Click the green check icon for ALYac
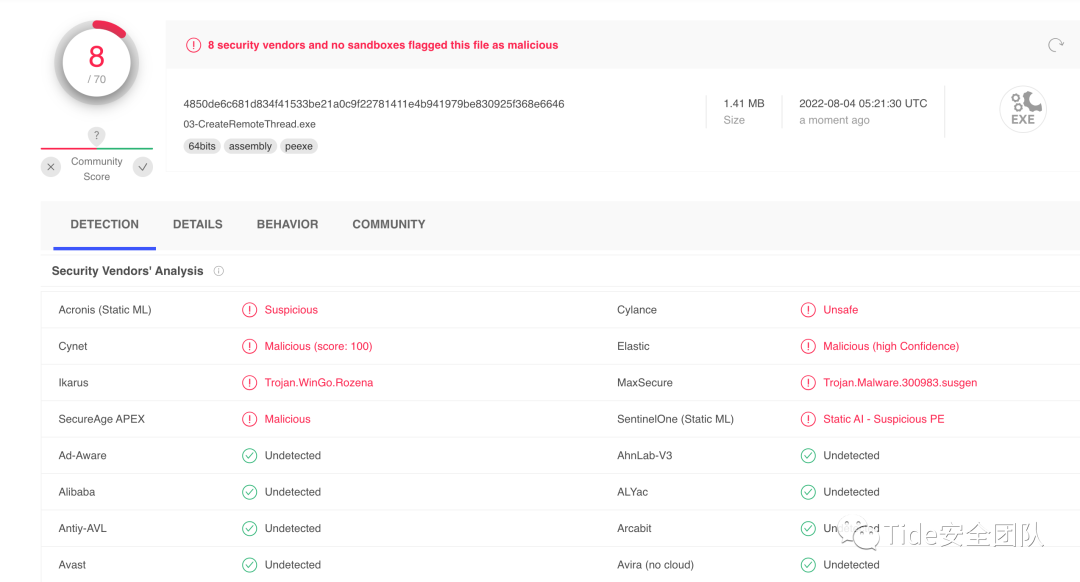The width and height of the screenshot is (1080, 582). [808, 492]
